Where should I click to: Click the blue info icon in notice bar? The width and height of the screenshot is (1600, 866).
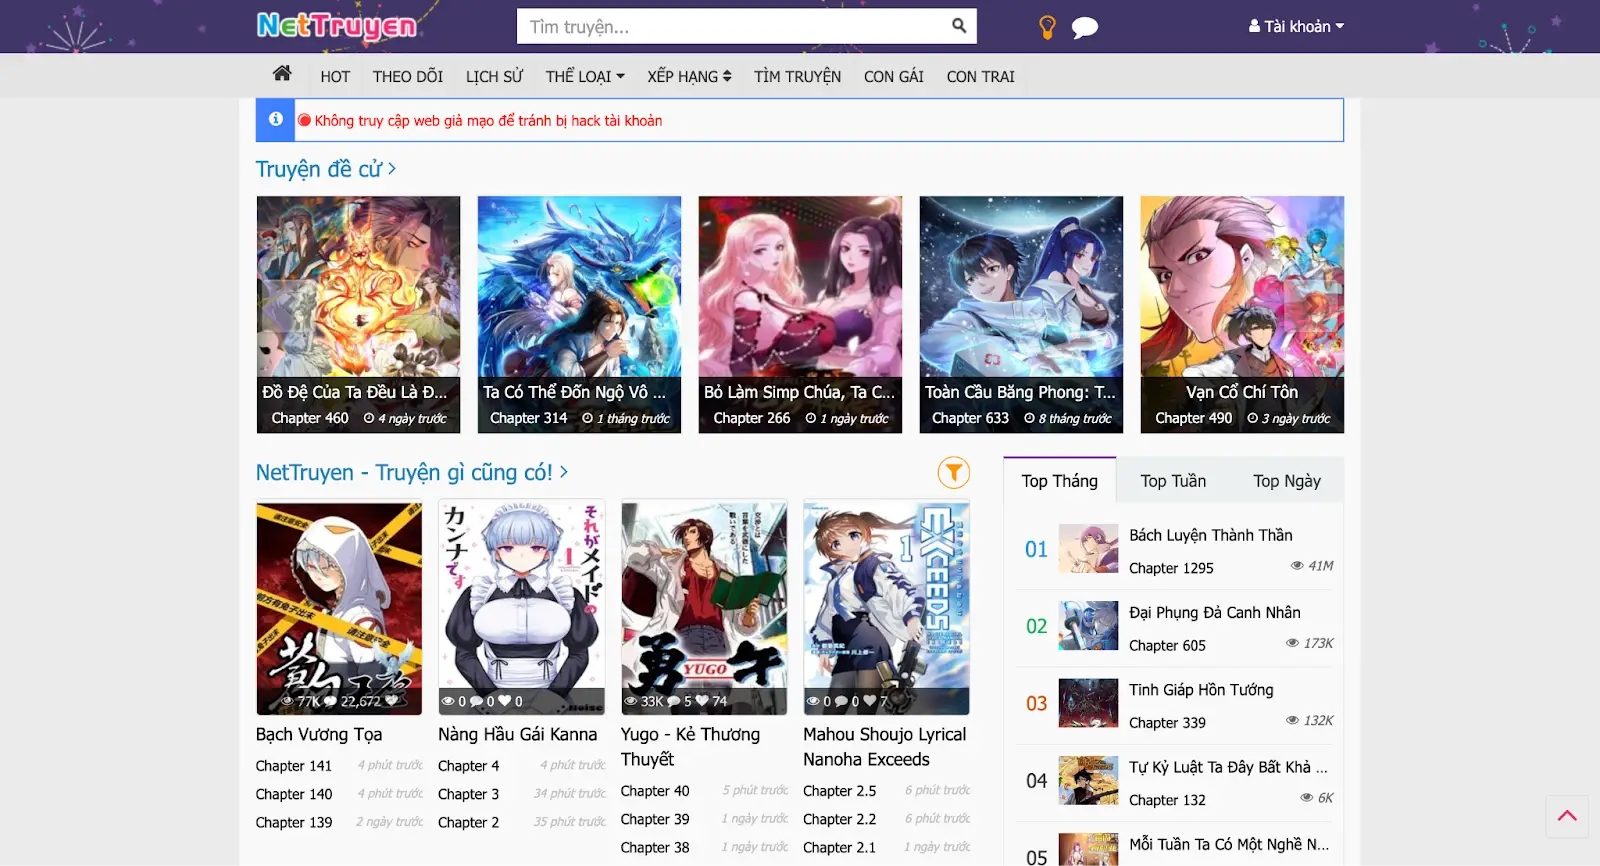point(275,120)
